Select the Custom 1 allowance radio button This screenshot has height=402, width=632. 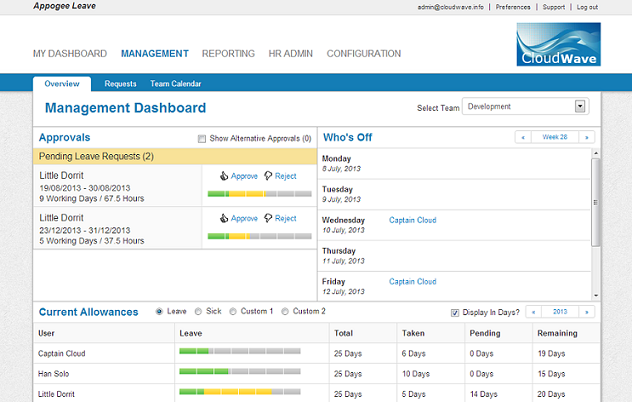(x=233, y=312)
